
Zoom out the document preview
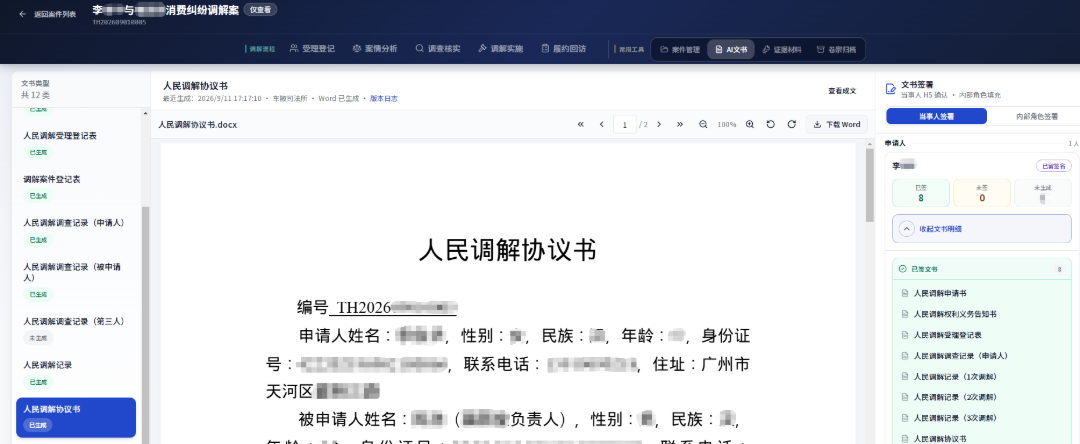tap(703, 125)
